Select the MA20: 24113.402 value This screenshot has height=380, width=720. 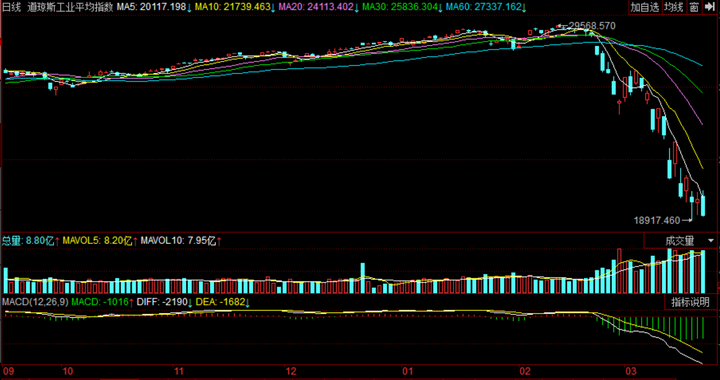coord(316,7)
